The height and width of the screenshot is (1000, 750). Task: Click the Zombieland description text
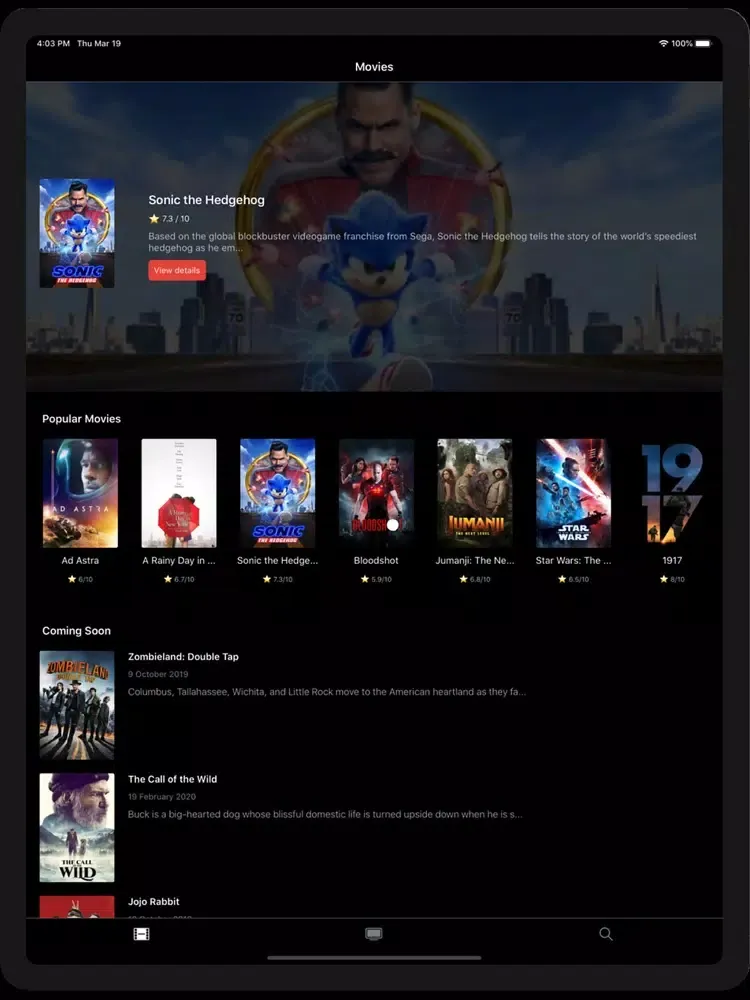coord(327,692)
